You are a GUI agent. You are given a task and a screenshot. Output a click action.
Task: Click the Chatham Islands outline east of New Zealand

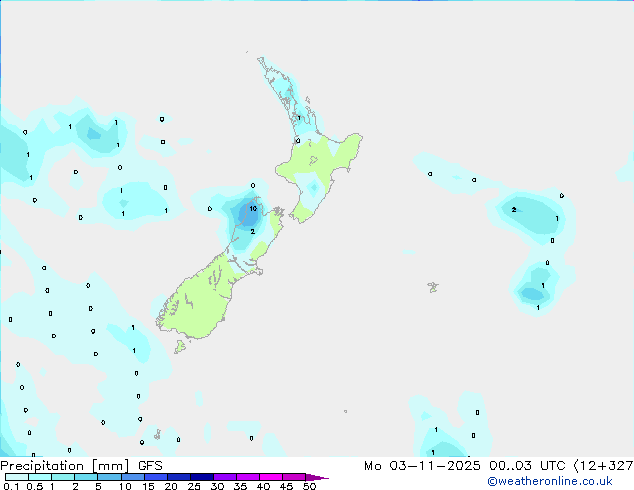[x=433, y=287]
